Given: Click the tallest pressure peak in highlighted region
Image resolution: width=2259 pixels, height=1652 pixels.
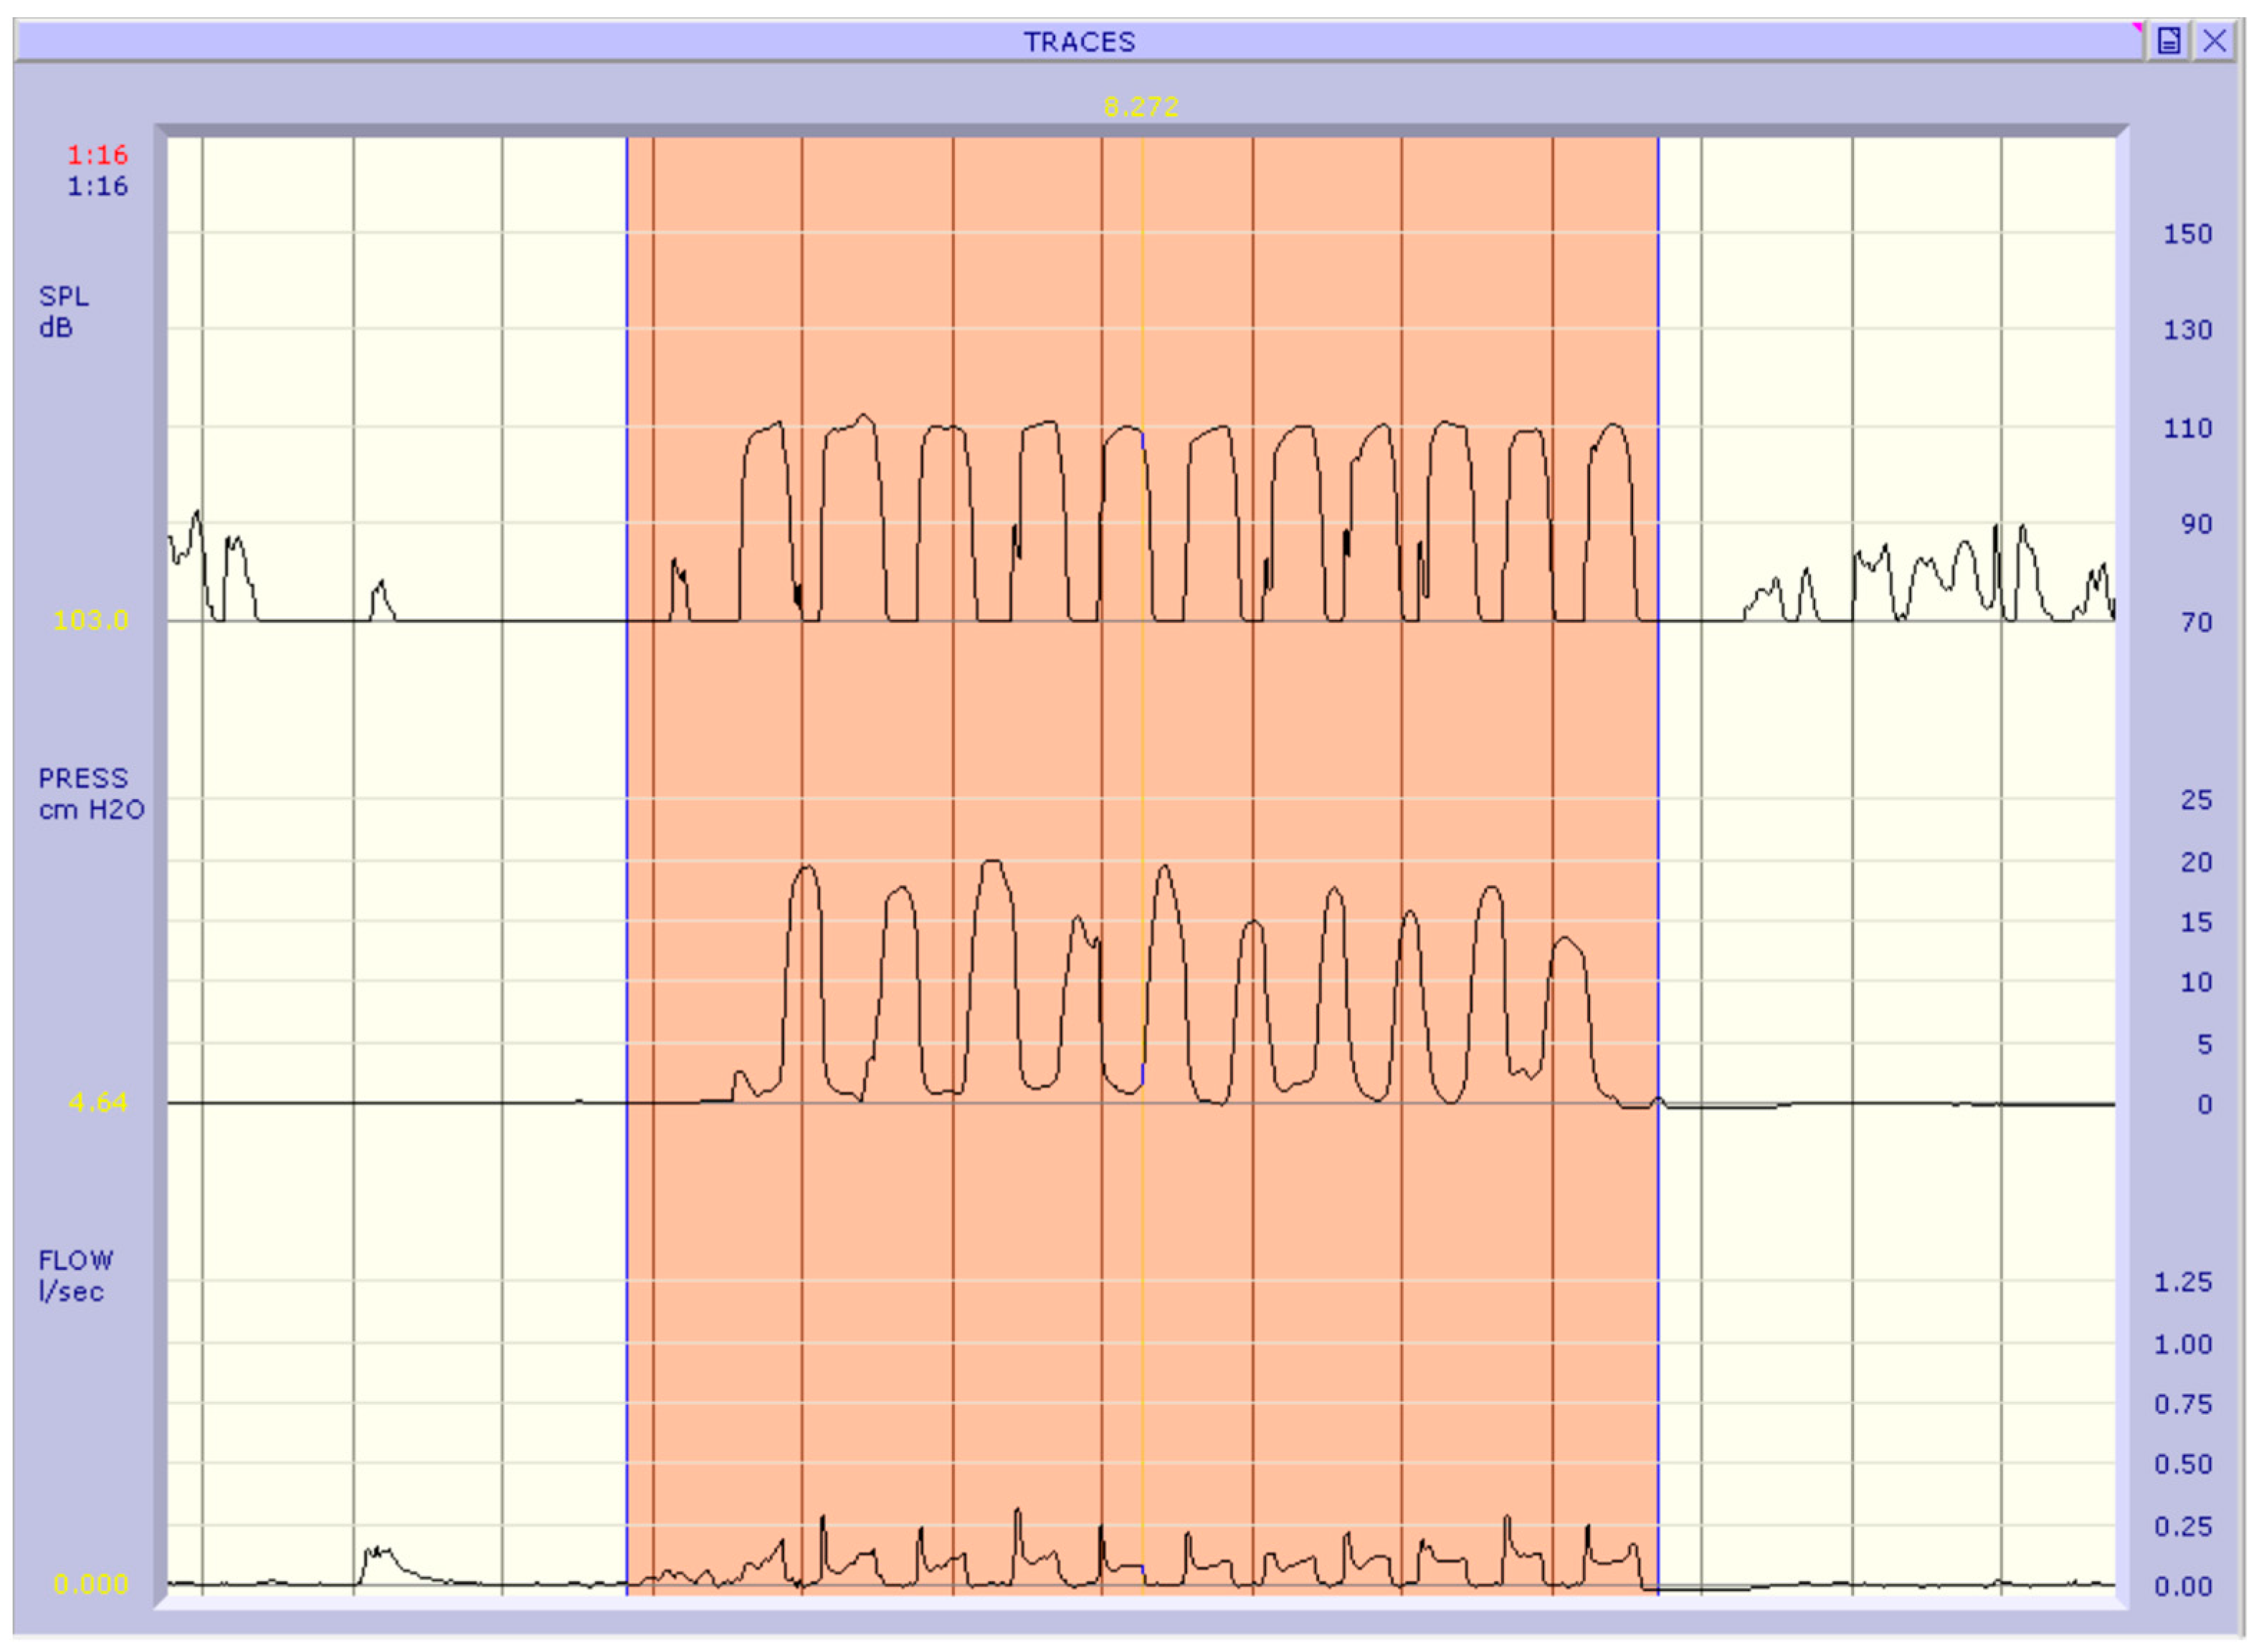Looking at the screenshot, I should [992, 861].
